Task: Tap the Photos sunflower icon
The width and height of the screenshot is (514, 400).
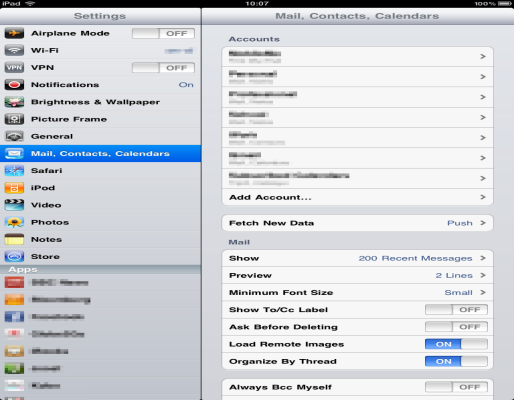Action: (x=14, y=222)
